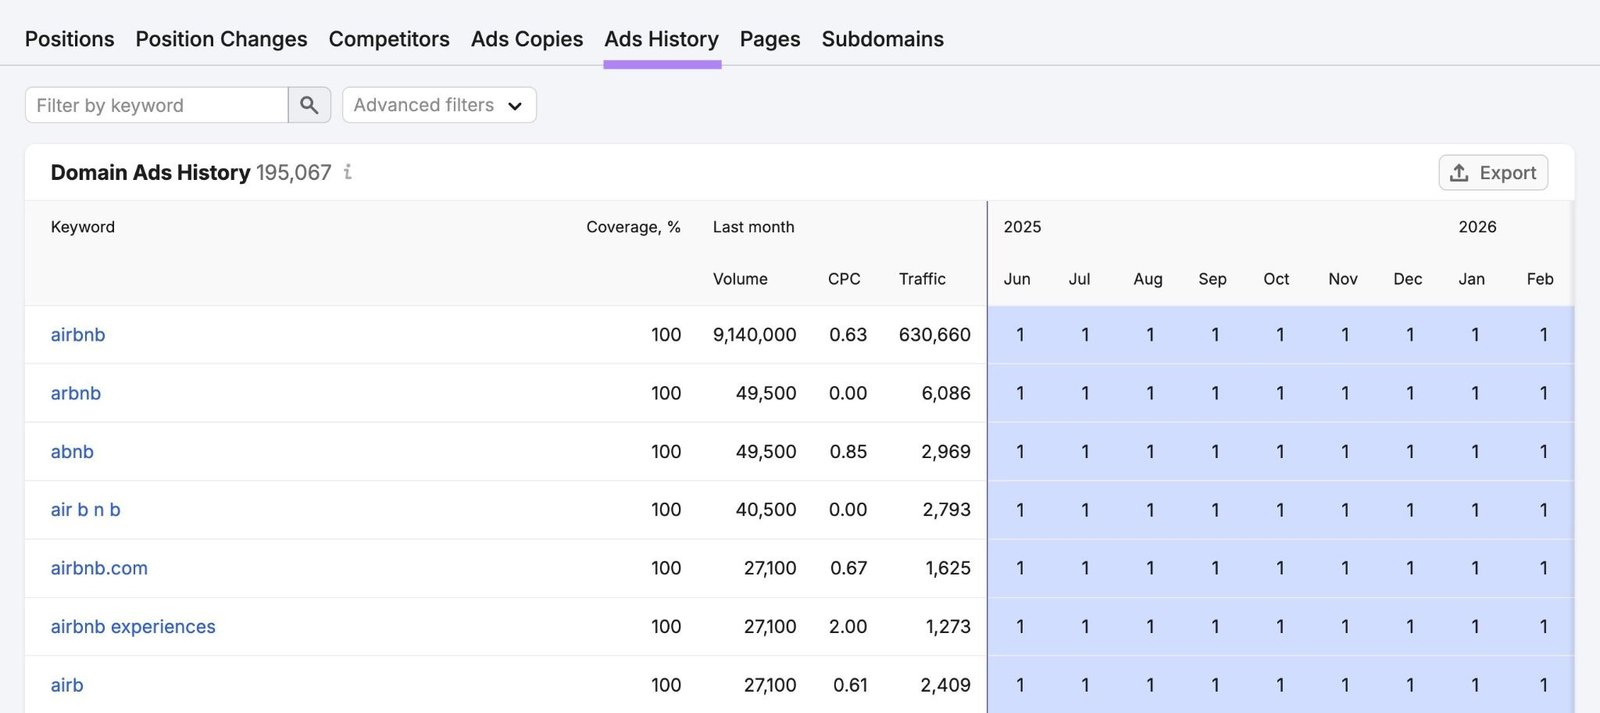
Task: Click the Oct month column header
Action: point(1276,279)
